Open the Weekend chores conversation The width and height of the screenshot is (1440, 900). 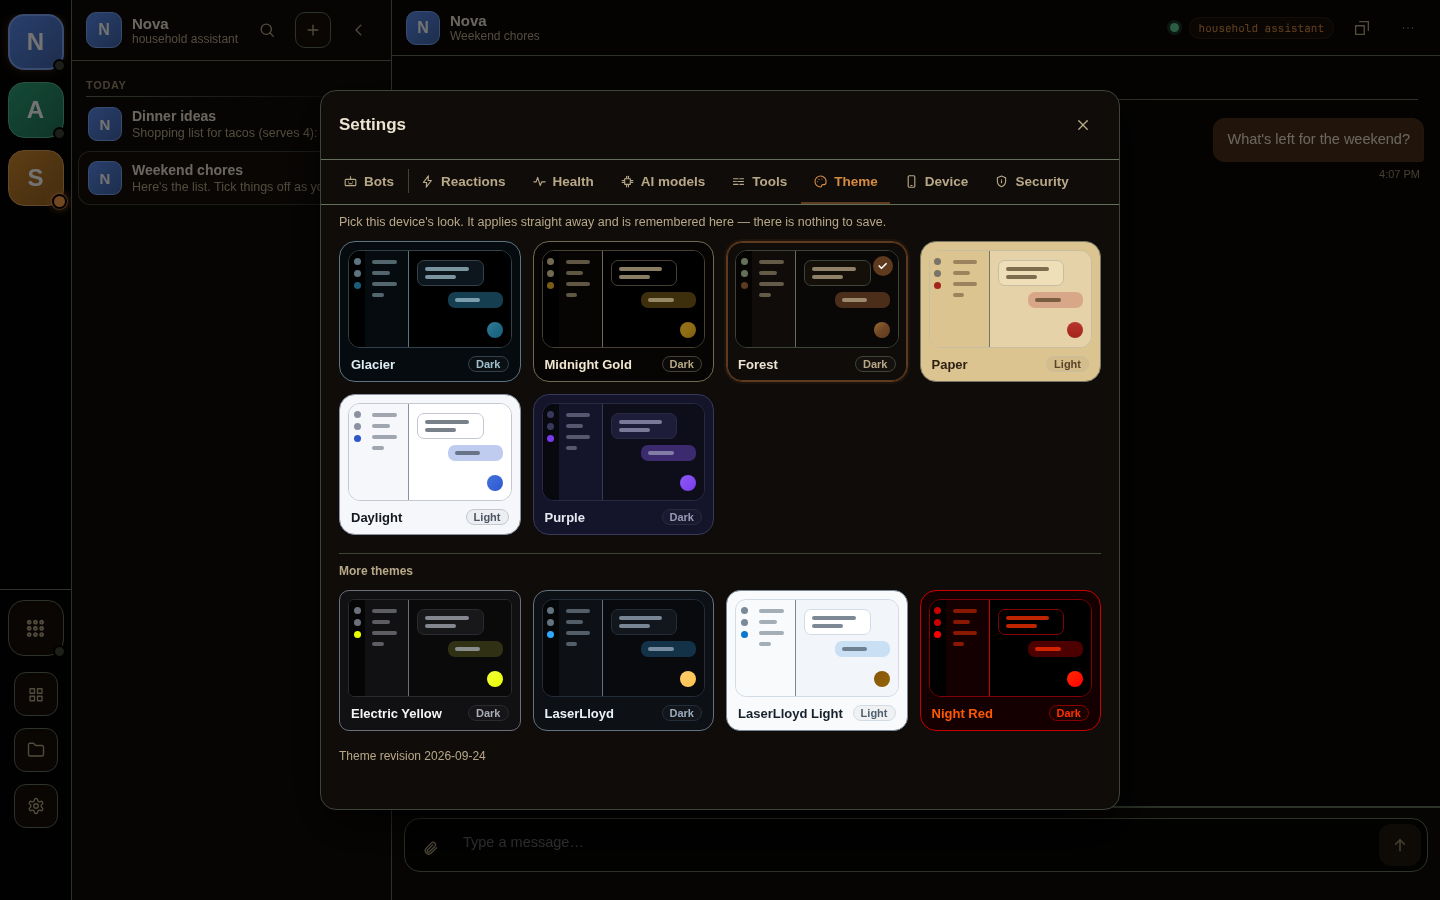pyautogui.click(x=231, y=178)
